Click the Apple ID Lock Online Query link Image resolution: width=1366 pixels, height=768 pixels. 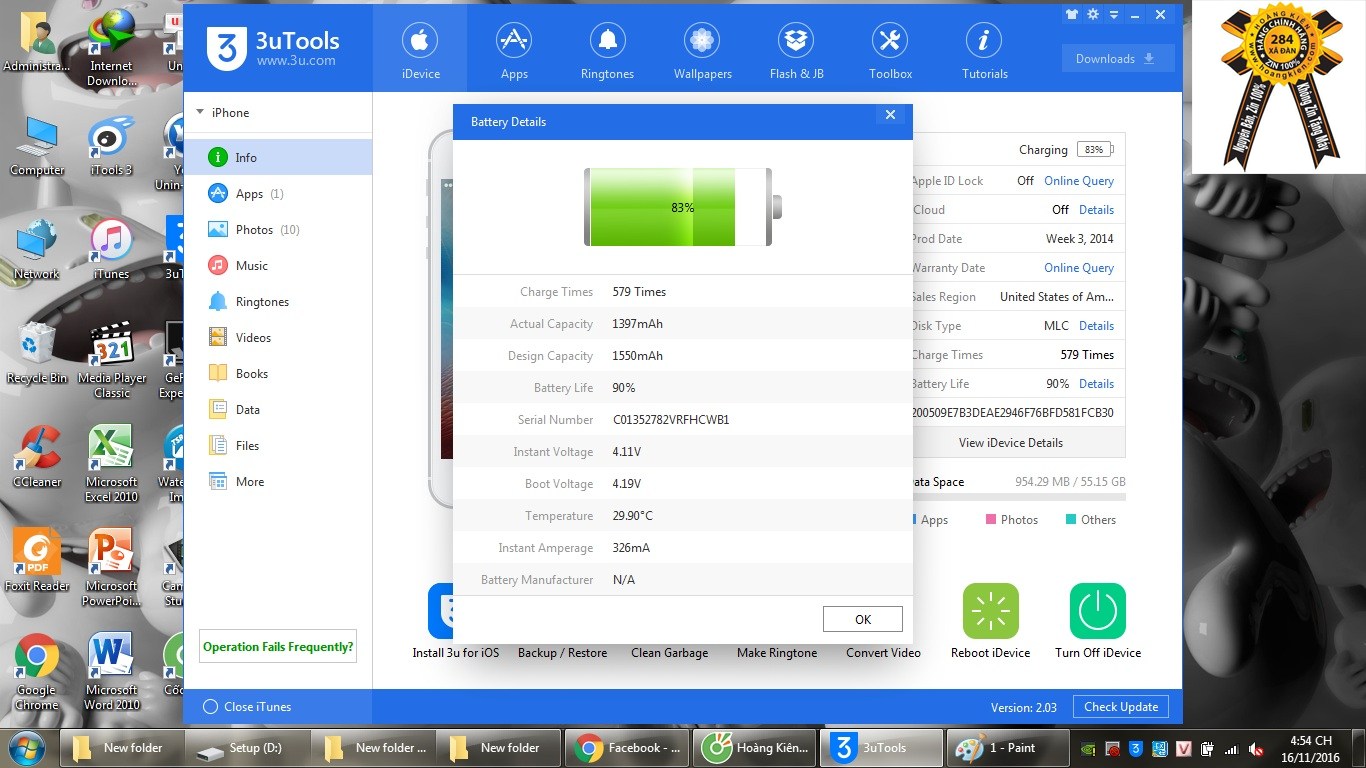point(1078,181)
